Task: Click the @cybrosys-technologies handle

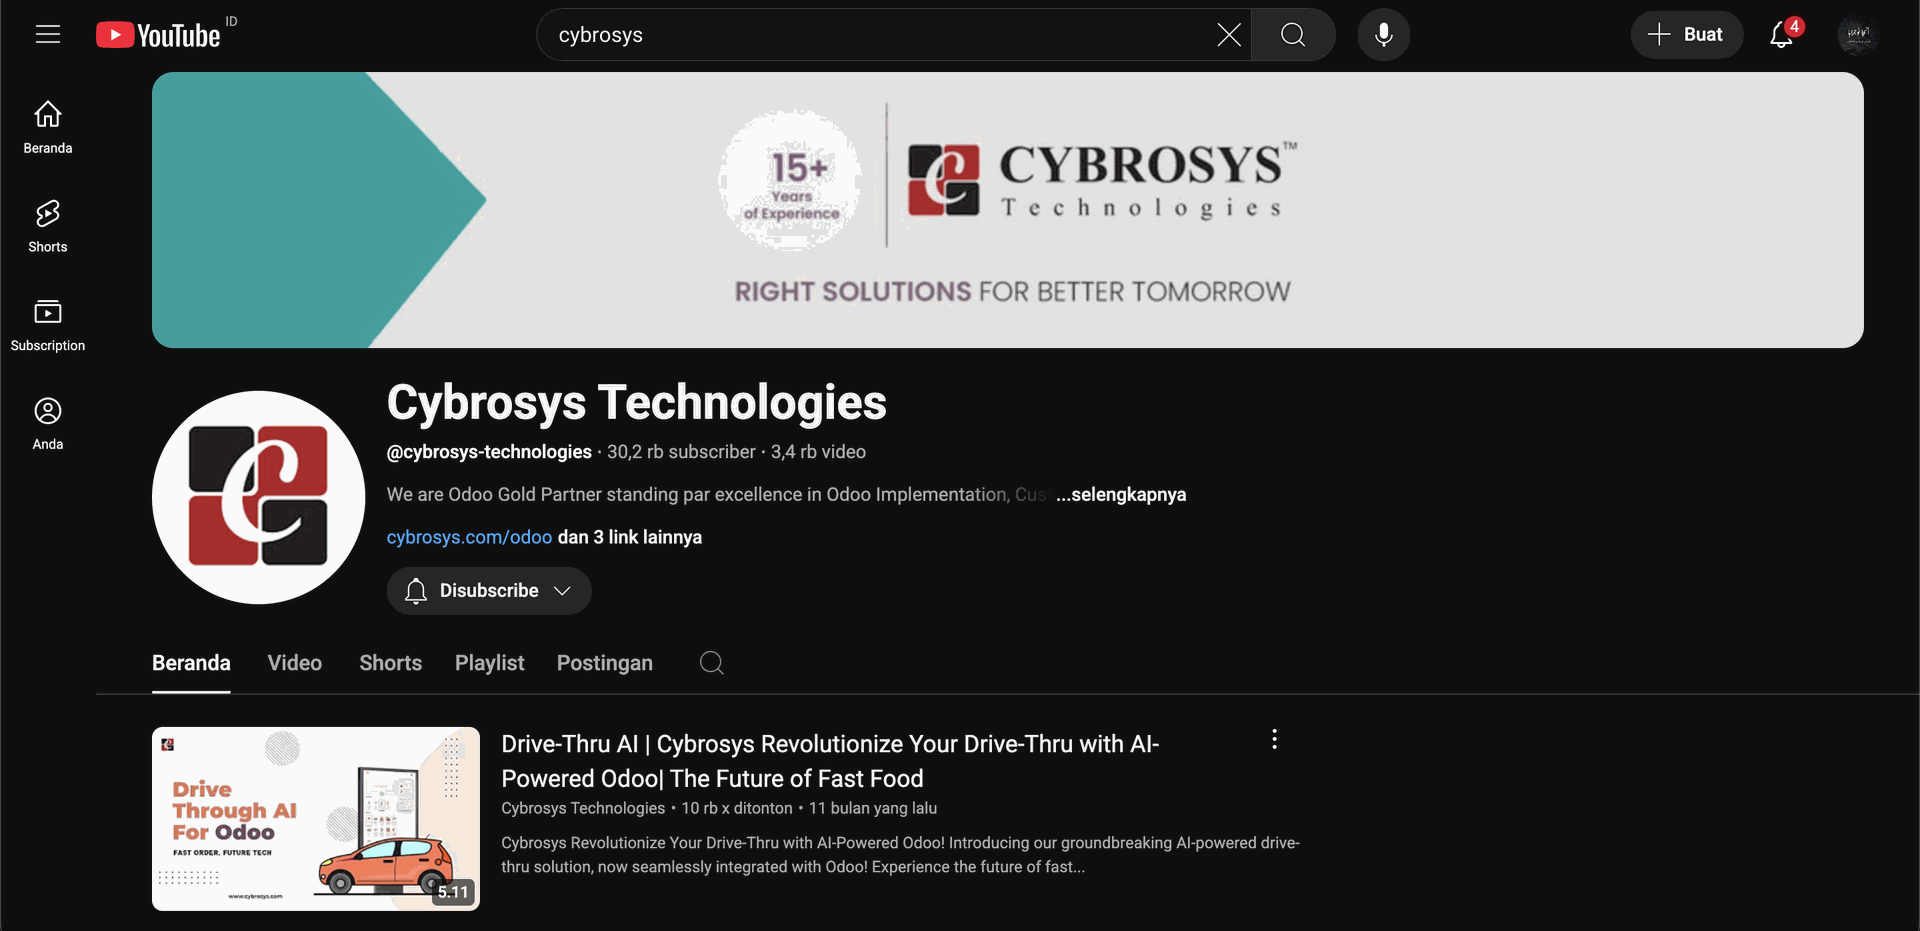Action: point(489,452)
